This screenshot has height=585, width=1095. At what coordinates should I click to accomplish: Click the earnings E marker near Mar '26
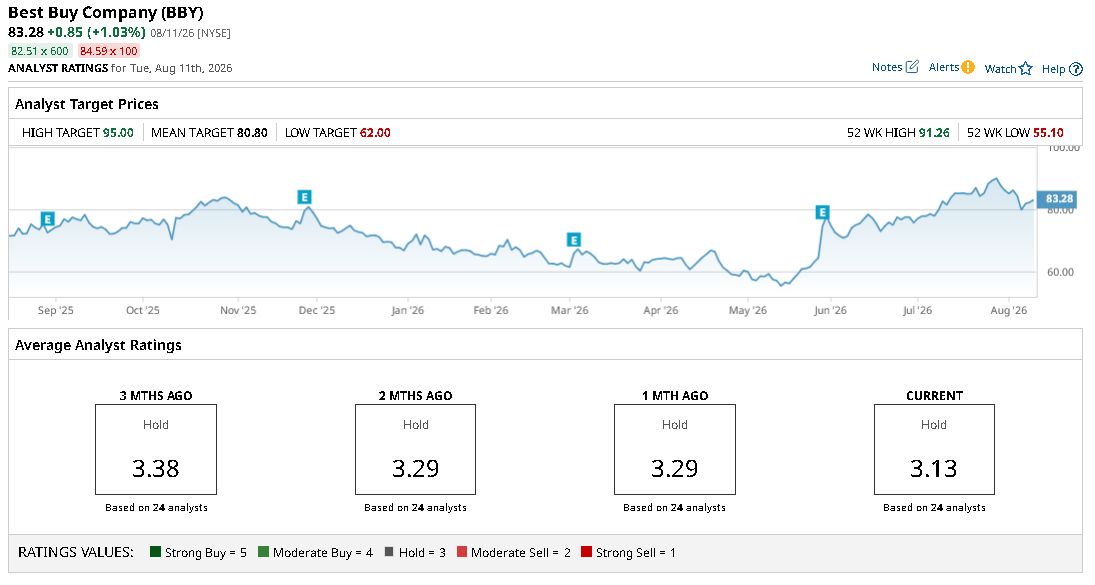point(573,240)
